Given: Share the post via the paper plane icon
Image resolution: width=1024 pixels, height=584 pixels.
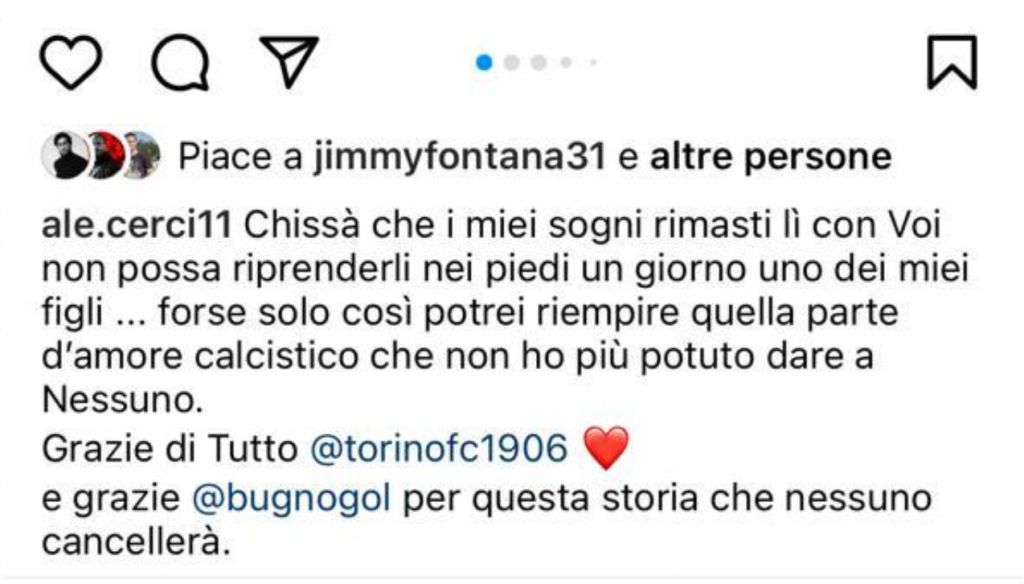Looking at the screenshot, I should pyautogui.click(x=289, y=61).
